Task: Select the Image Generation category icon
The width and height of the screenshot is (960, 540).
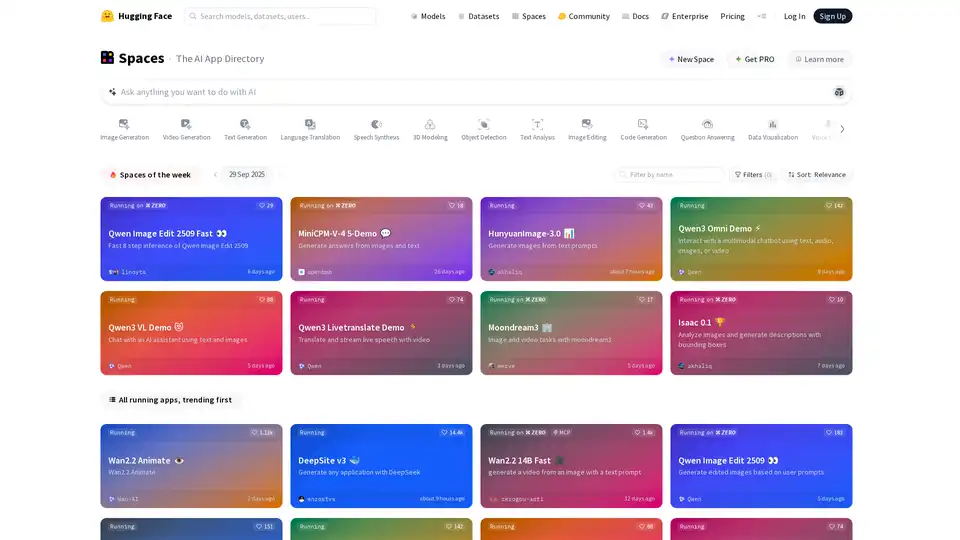Action: [x=124, y=125]
